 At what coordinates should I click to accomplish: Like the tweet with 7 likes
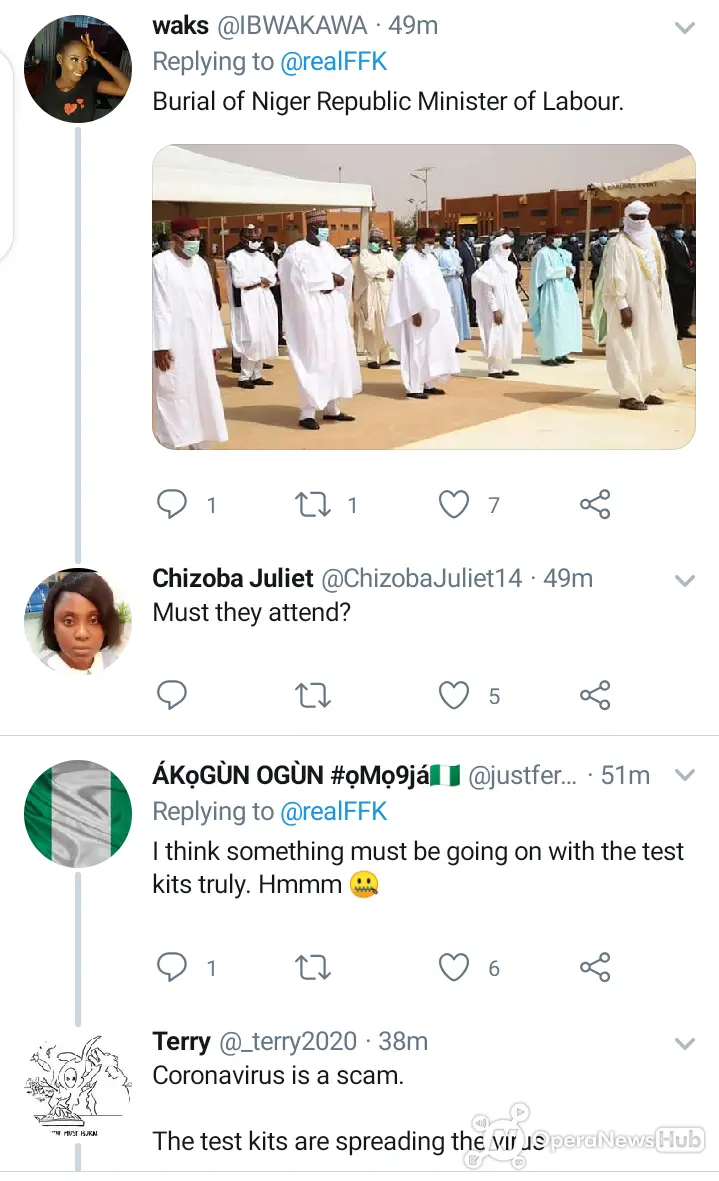(454, 505)
